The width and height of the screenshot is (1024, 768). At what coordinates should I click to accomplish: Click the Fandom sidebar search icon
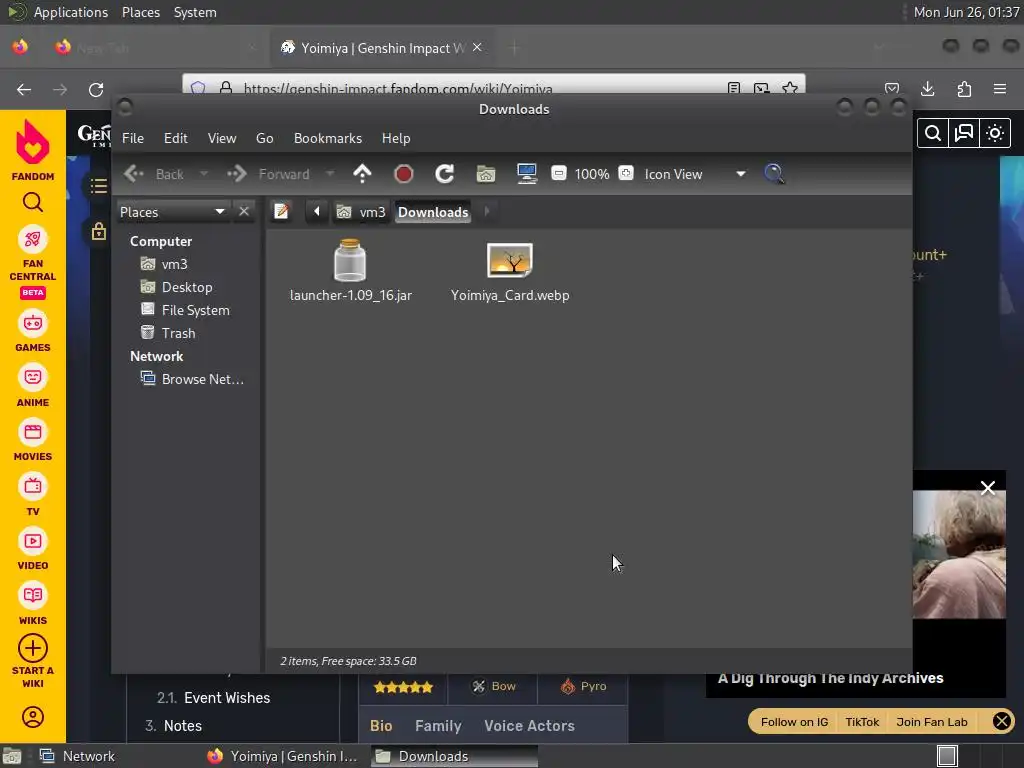point(33,202)
